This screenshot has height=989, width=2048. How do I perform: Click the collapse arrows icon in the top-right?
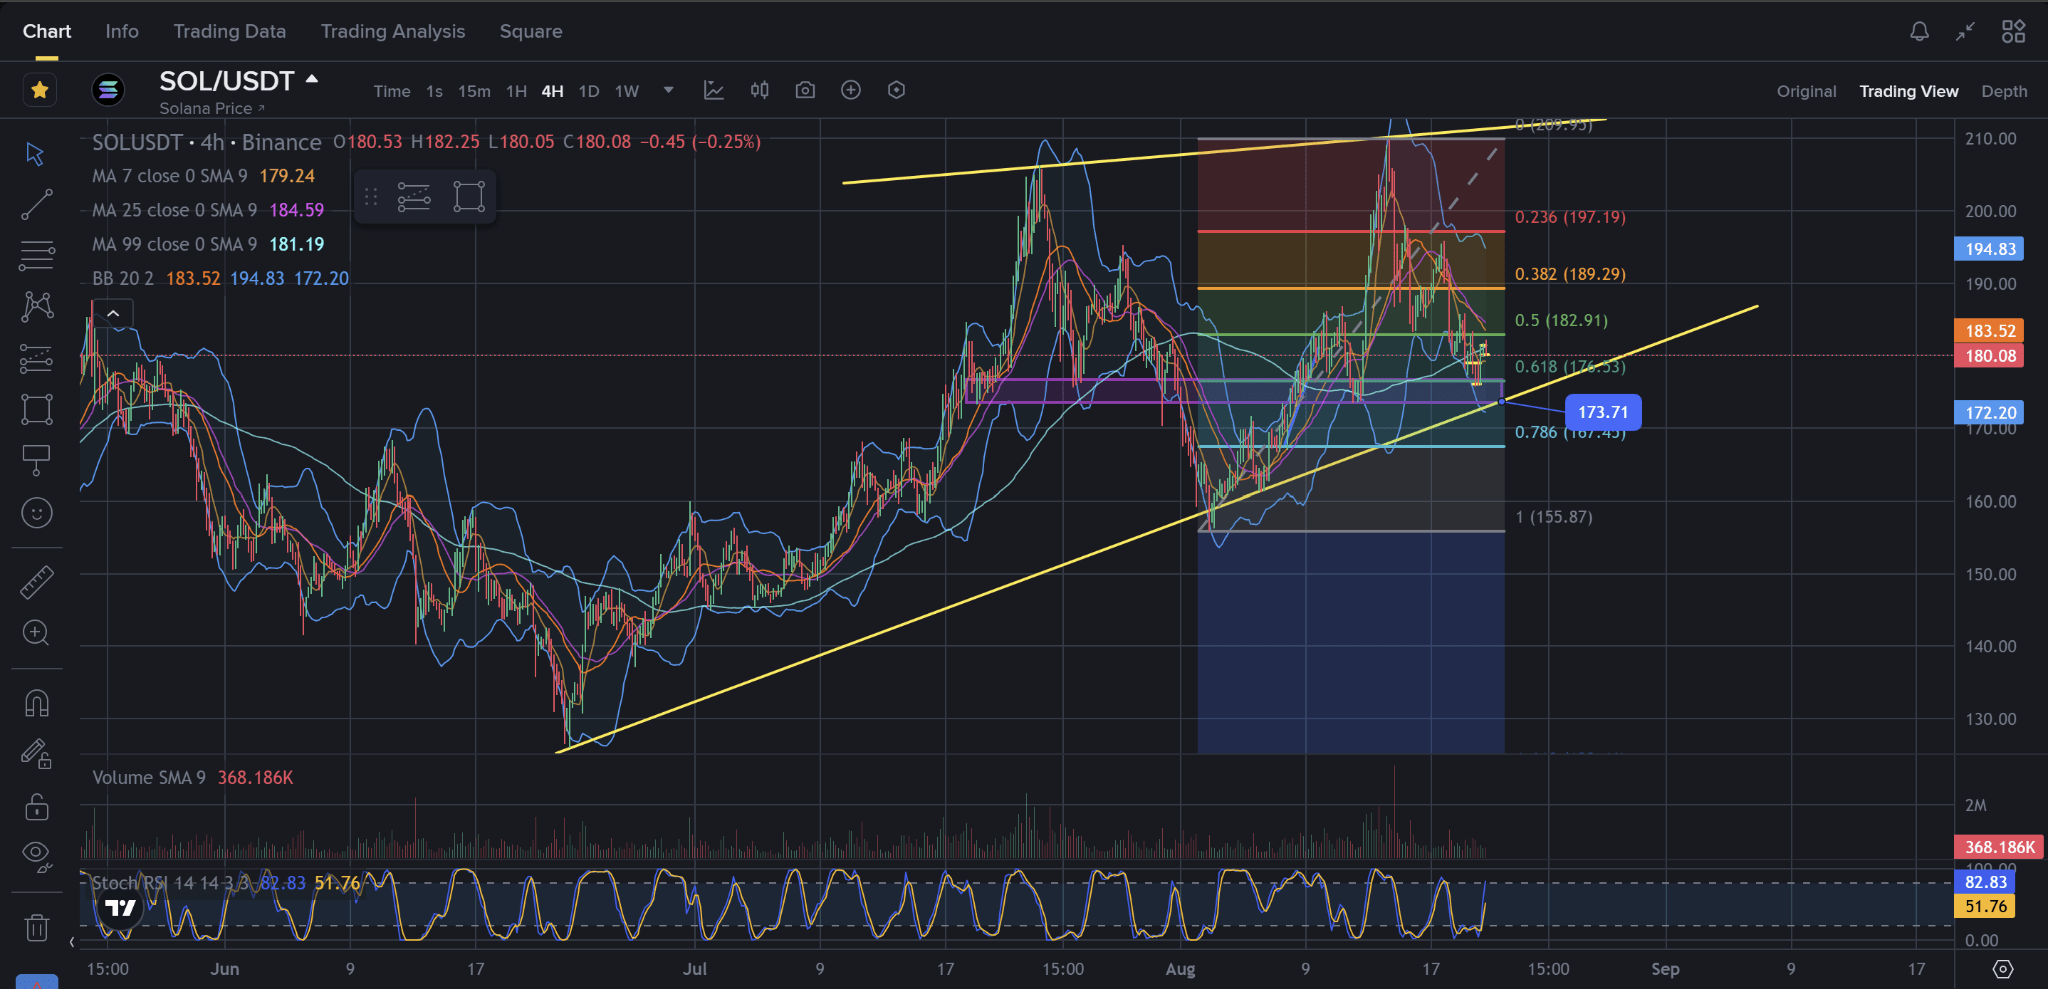[1966, 31]
